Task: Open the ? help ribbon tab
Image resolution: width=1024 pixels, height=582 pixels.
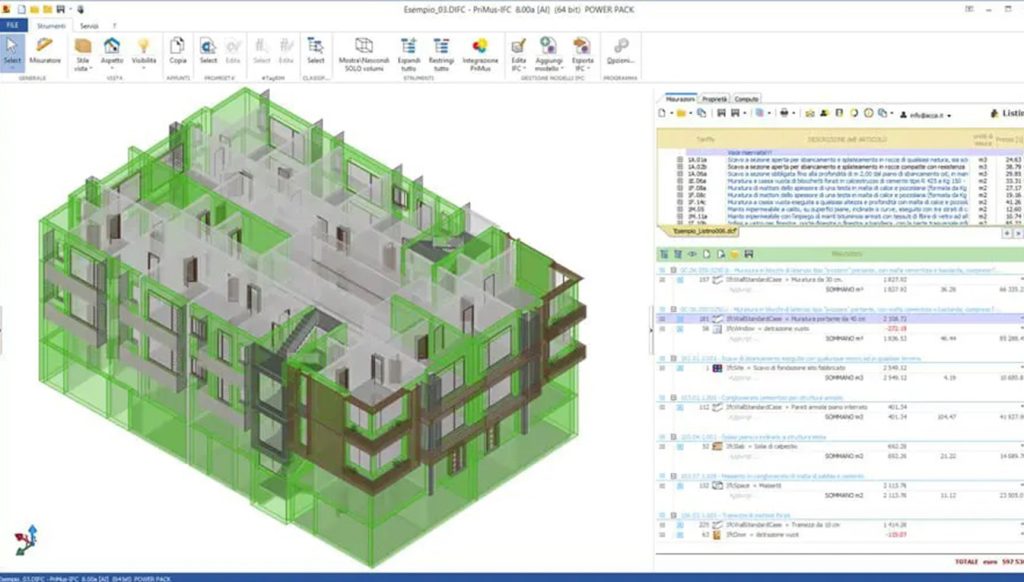Action: tap(114, 26)
